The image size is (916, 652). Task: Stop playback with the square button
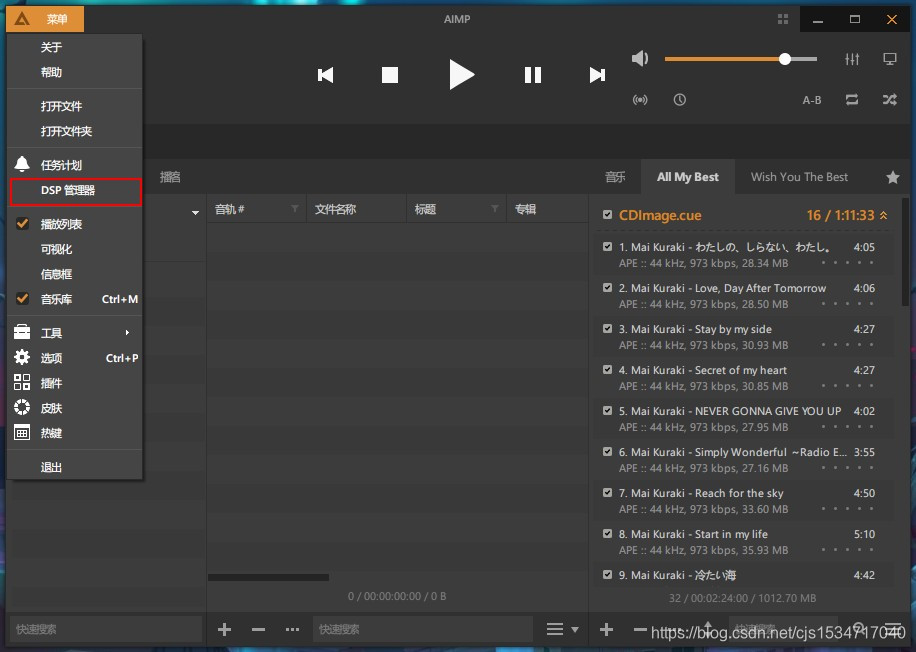(390, 75)
